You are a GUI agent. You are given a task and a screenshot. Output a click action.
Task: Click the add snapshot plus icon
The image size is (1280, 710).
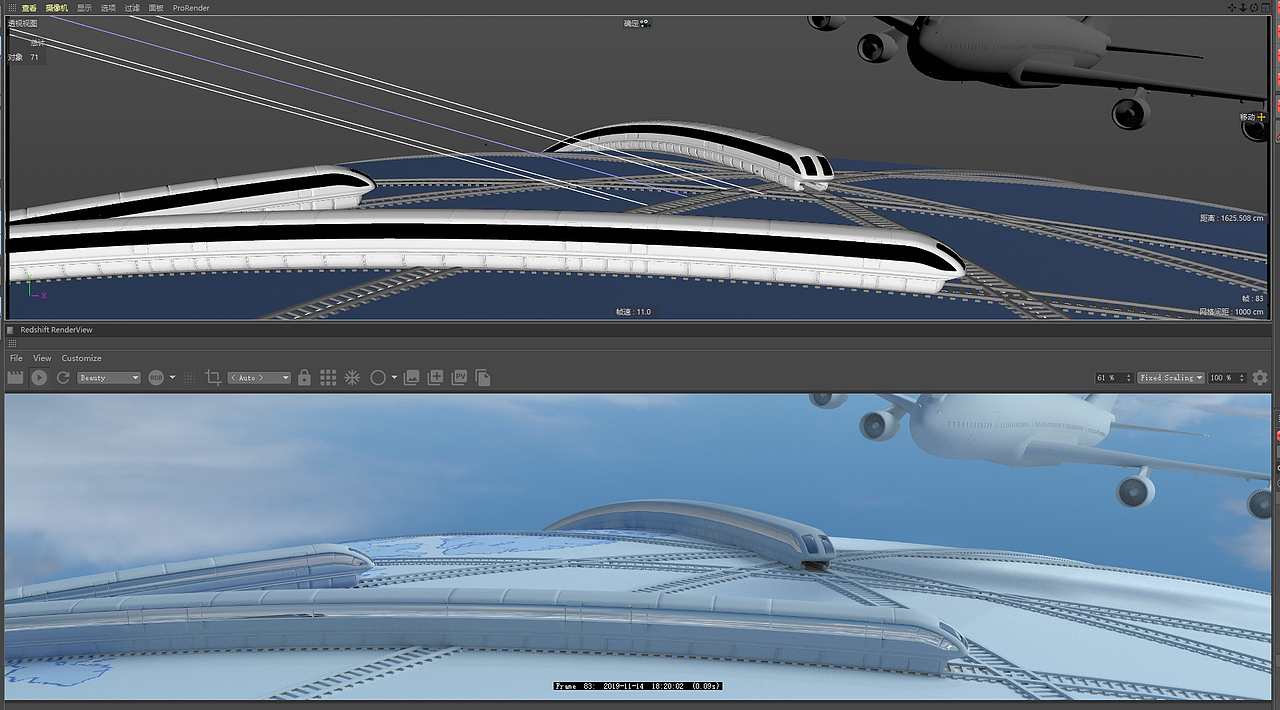(435, 378)
